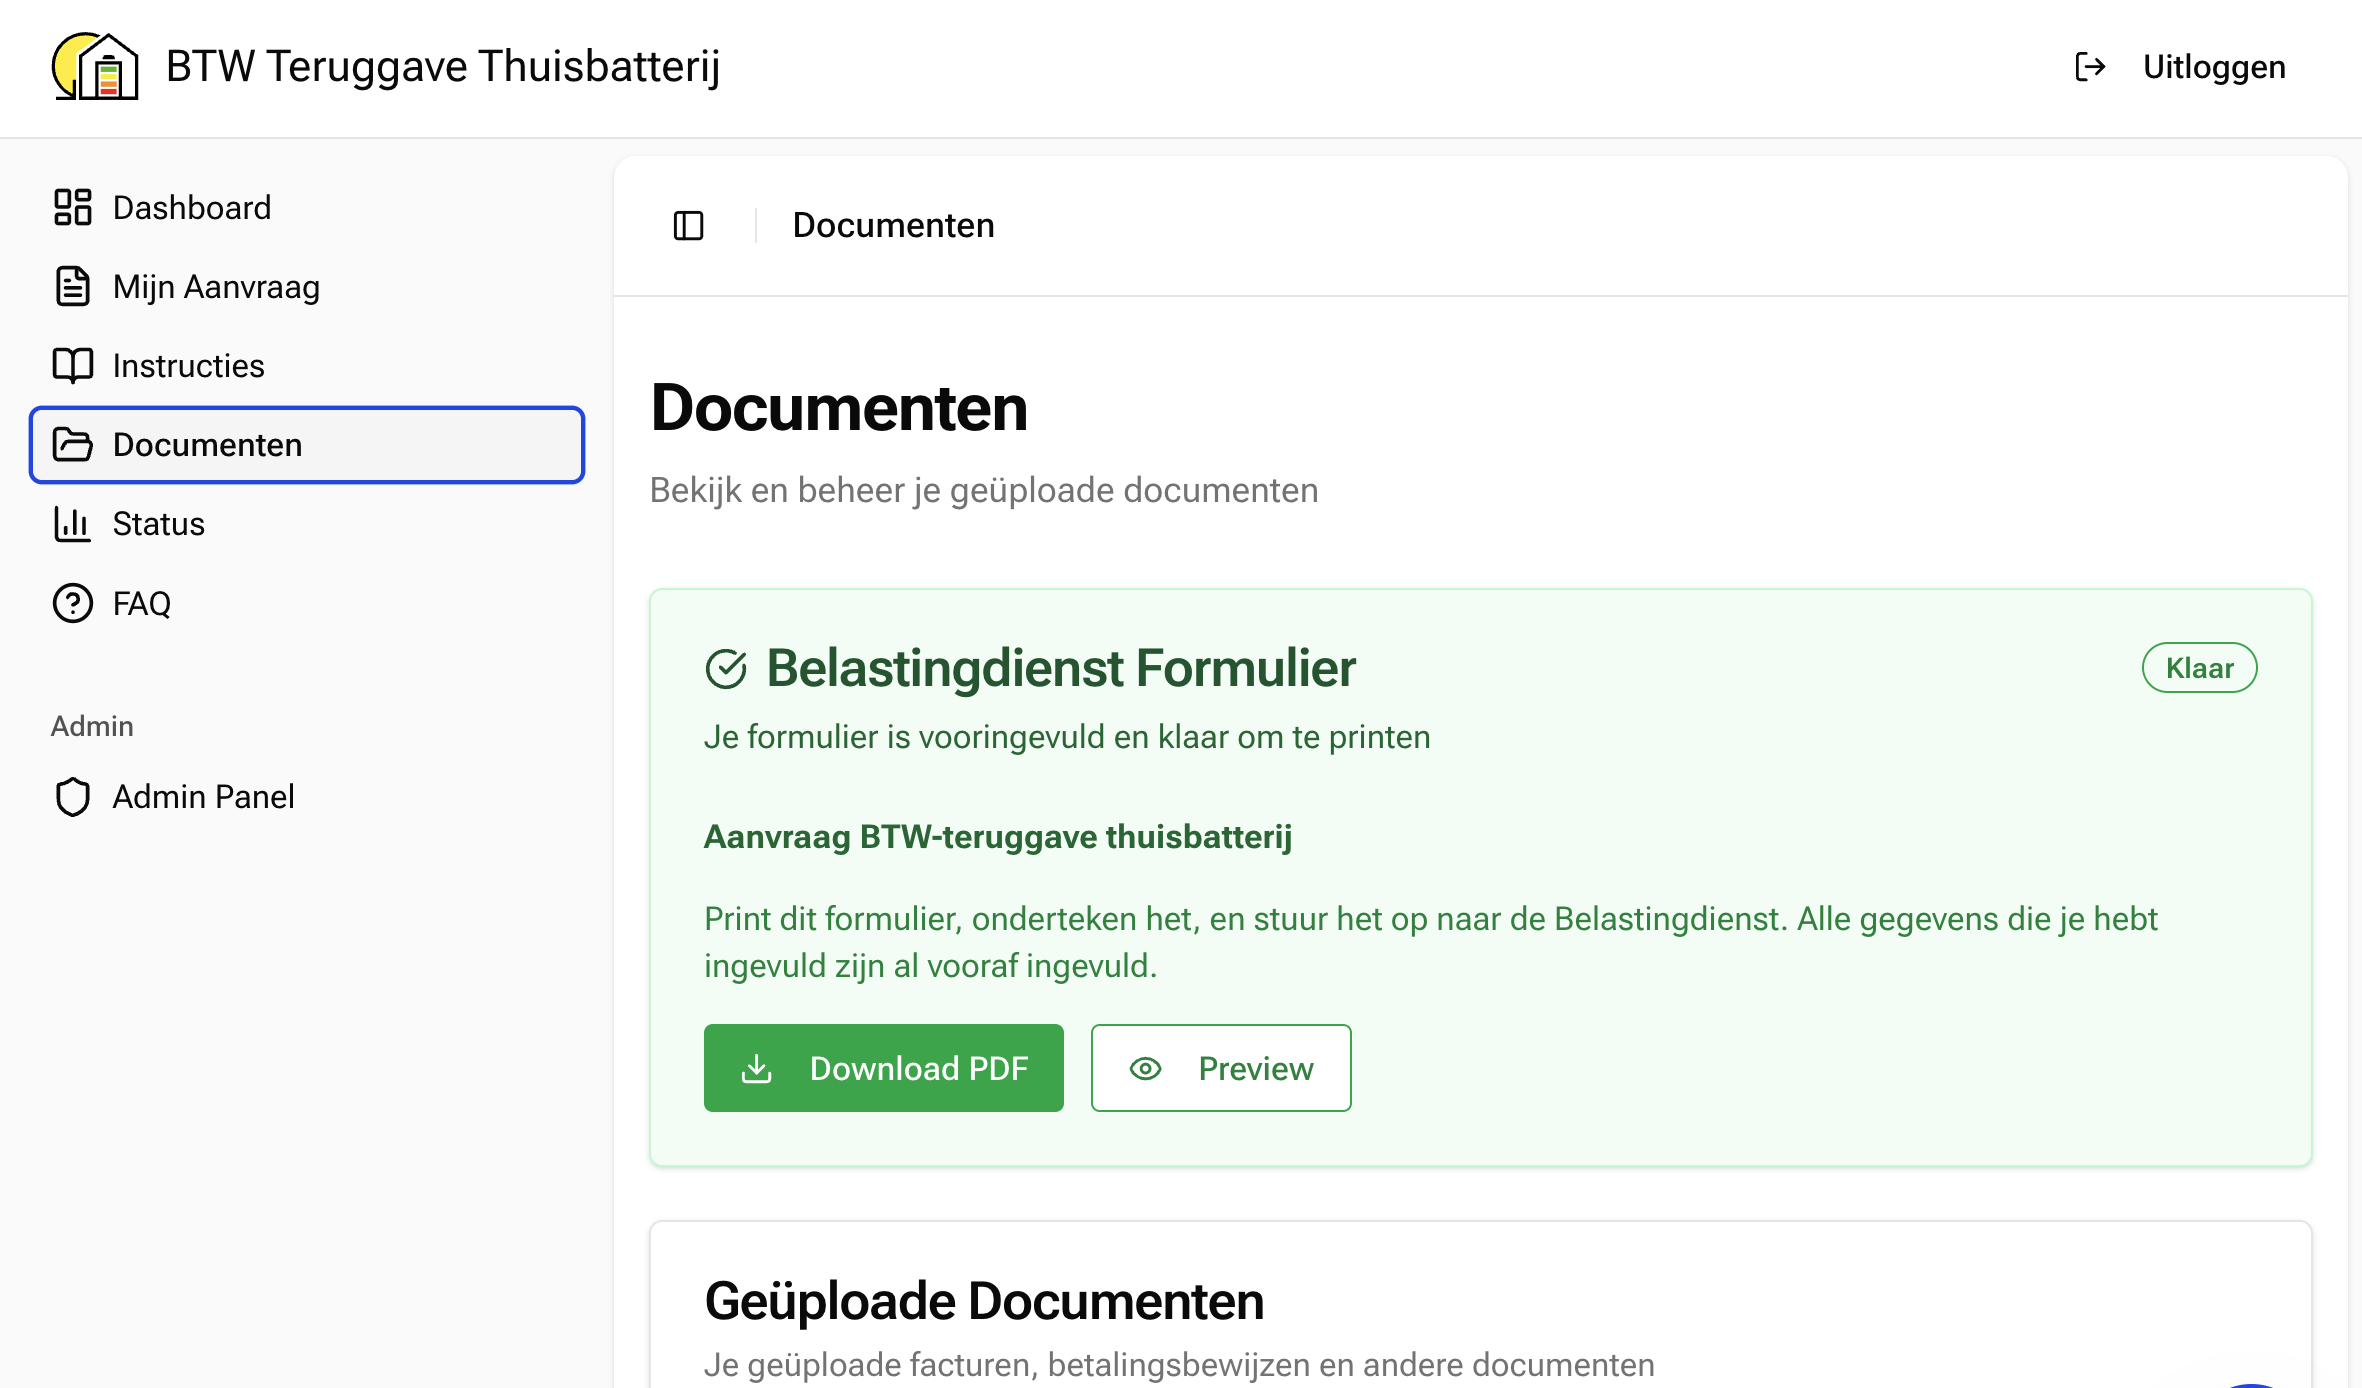Click the Admin Panel shield icon

coord(73,797)
